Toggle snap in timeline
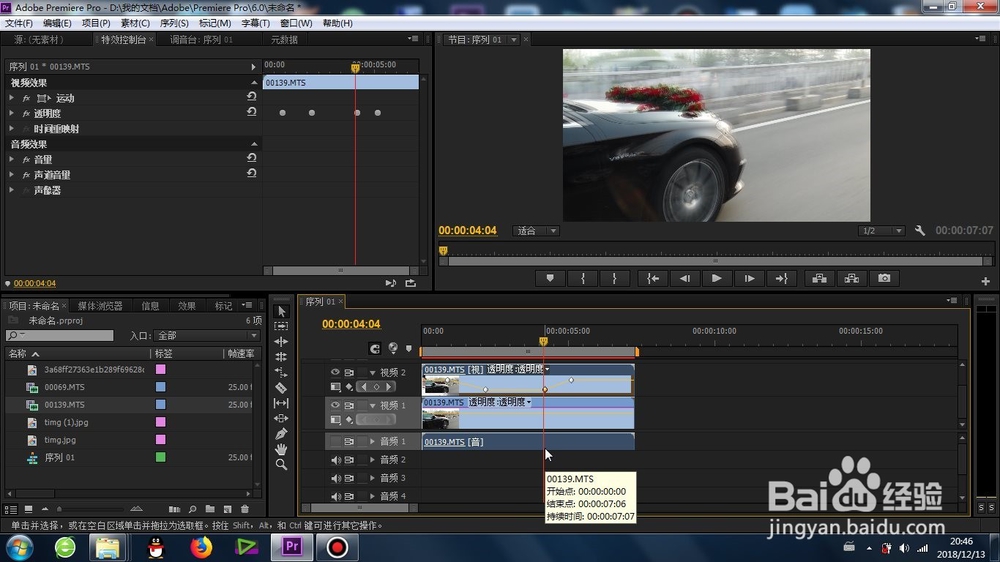This screenshot has height=562, width=1000. 374,348
